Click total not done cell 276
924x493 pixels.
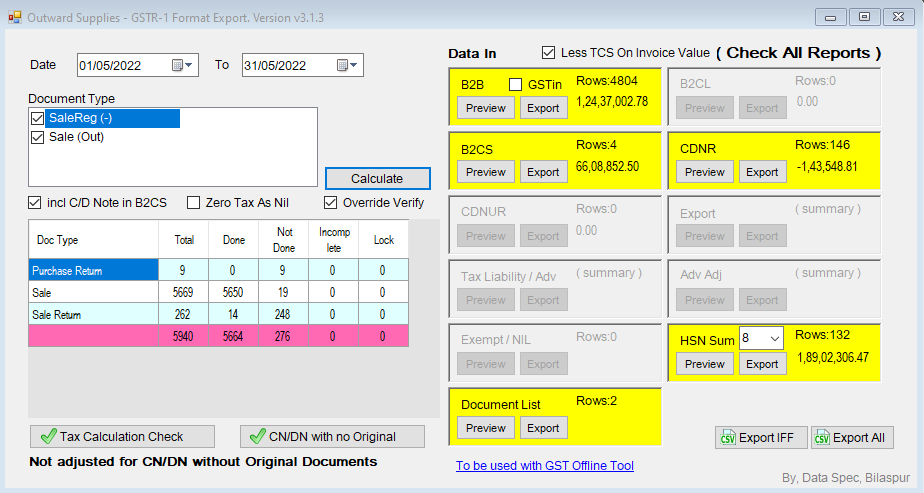tap(283, 336)
